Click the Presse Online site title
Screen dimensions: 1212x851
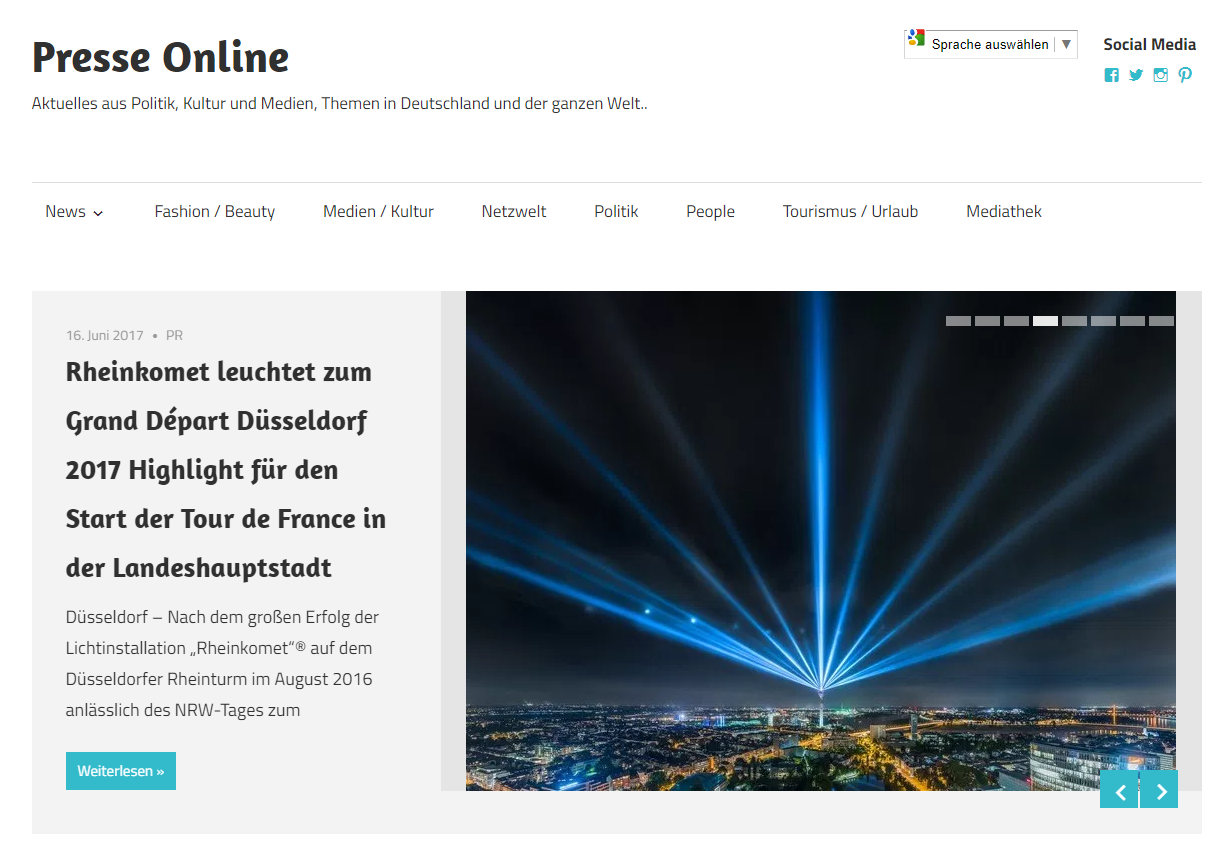pos(160,57)
